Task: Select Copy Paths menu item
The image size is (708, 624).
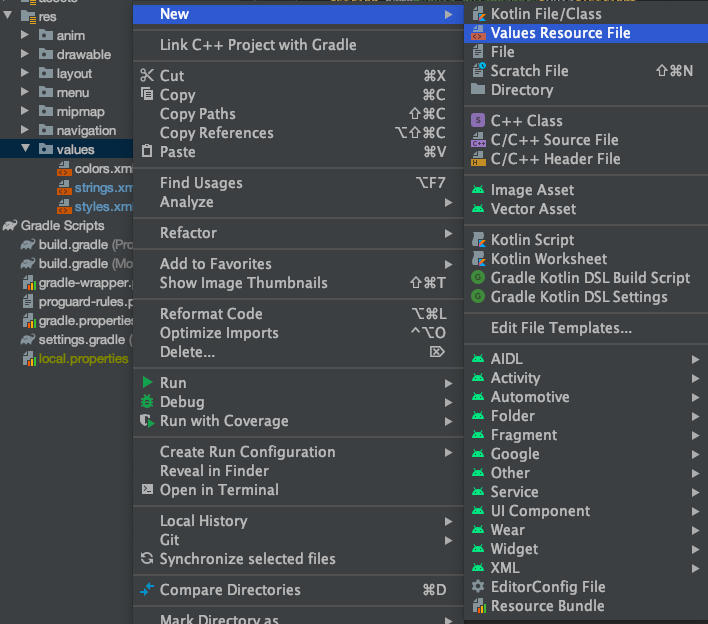Action: point(298,114)
